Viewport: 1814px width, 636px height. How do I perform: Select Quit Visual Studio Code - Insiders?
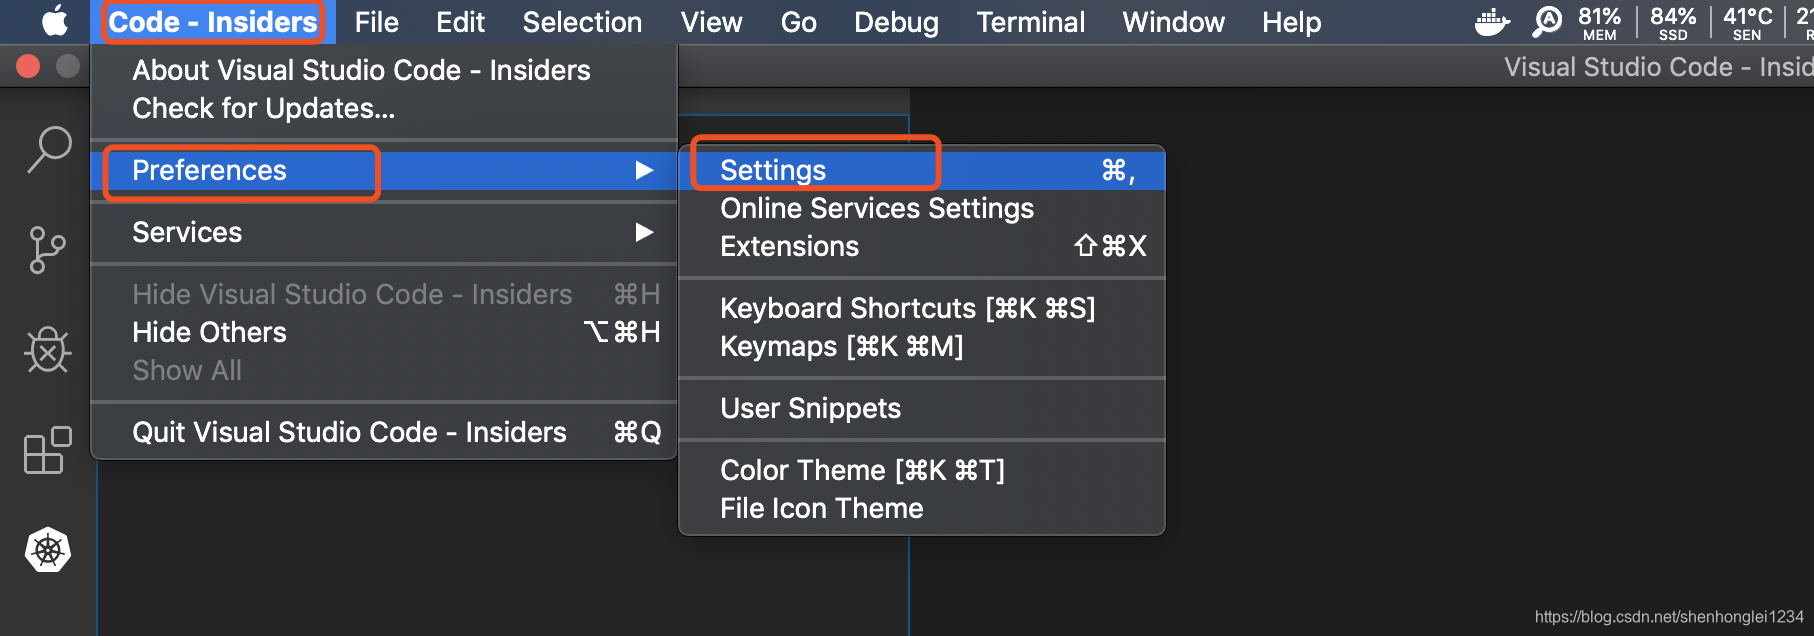(349, 432)
